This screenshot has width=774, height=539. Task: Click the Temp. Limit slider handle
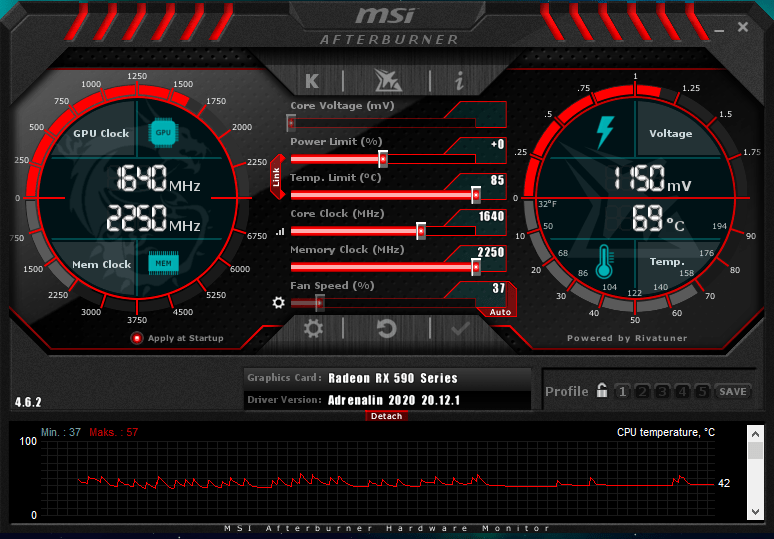476,195
